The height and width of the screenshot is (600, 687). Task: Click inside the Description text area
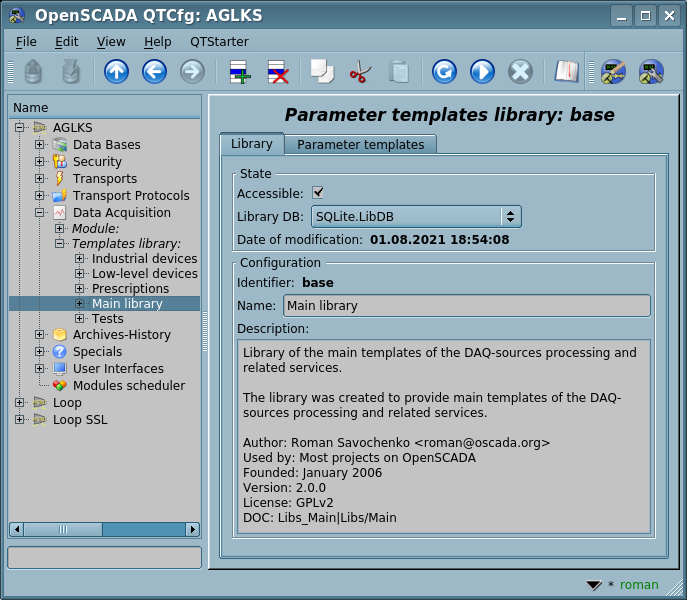pyautogui.click(x=444, y=437)
